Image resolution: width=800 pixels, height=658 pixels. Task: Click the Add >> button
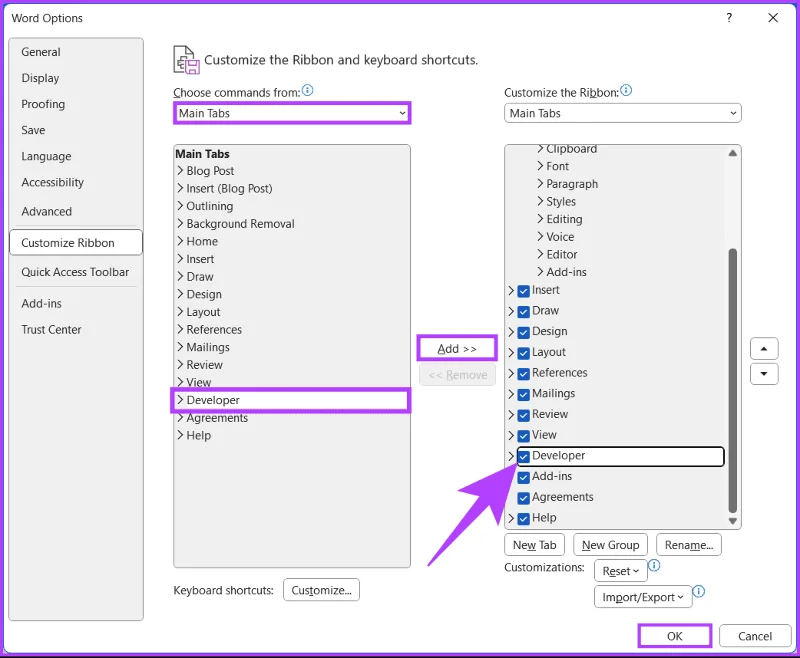[x=457, y=349]
